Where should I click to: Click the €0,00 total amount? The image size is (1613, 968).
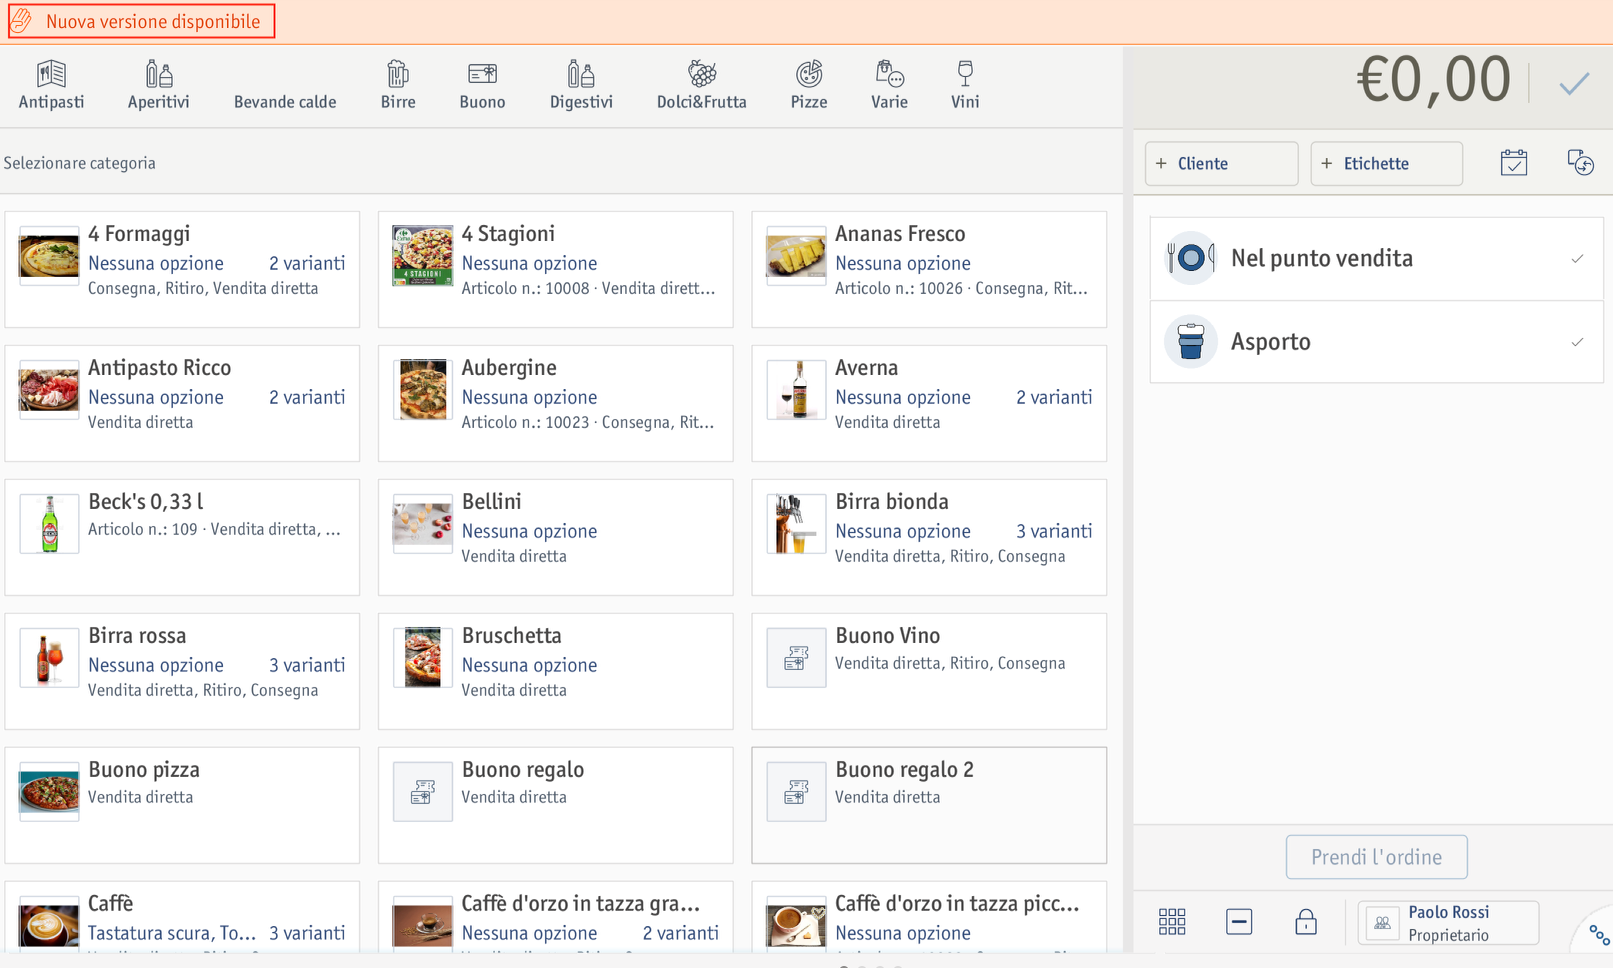click(1433, 80)
